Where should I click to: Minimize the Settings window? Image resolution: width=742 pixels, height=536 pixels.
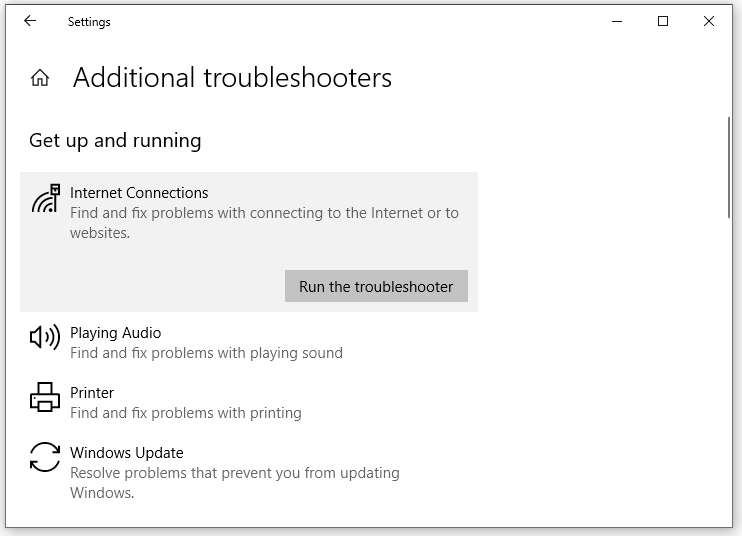[617, 21]
